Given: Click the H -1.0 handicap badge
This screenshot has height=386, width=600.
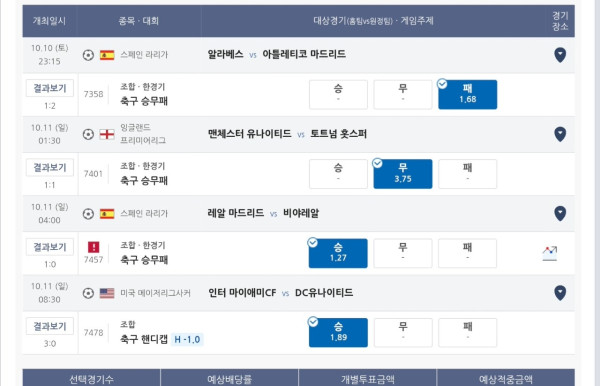Looking at the screenshot, I should (187, 339).
